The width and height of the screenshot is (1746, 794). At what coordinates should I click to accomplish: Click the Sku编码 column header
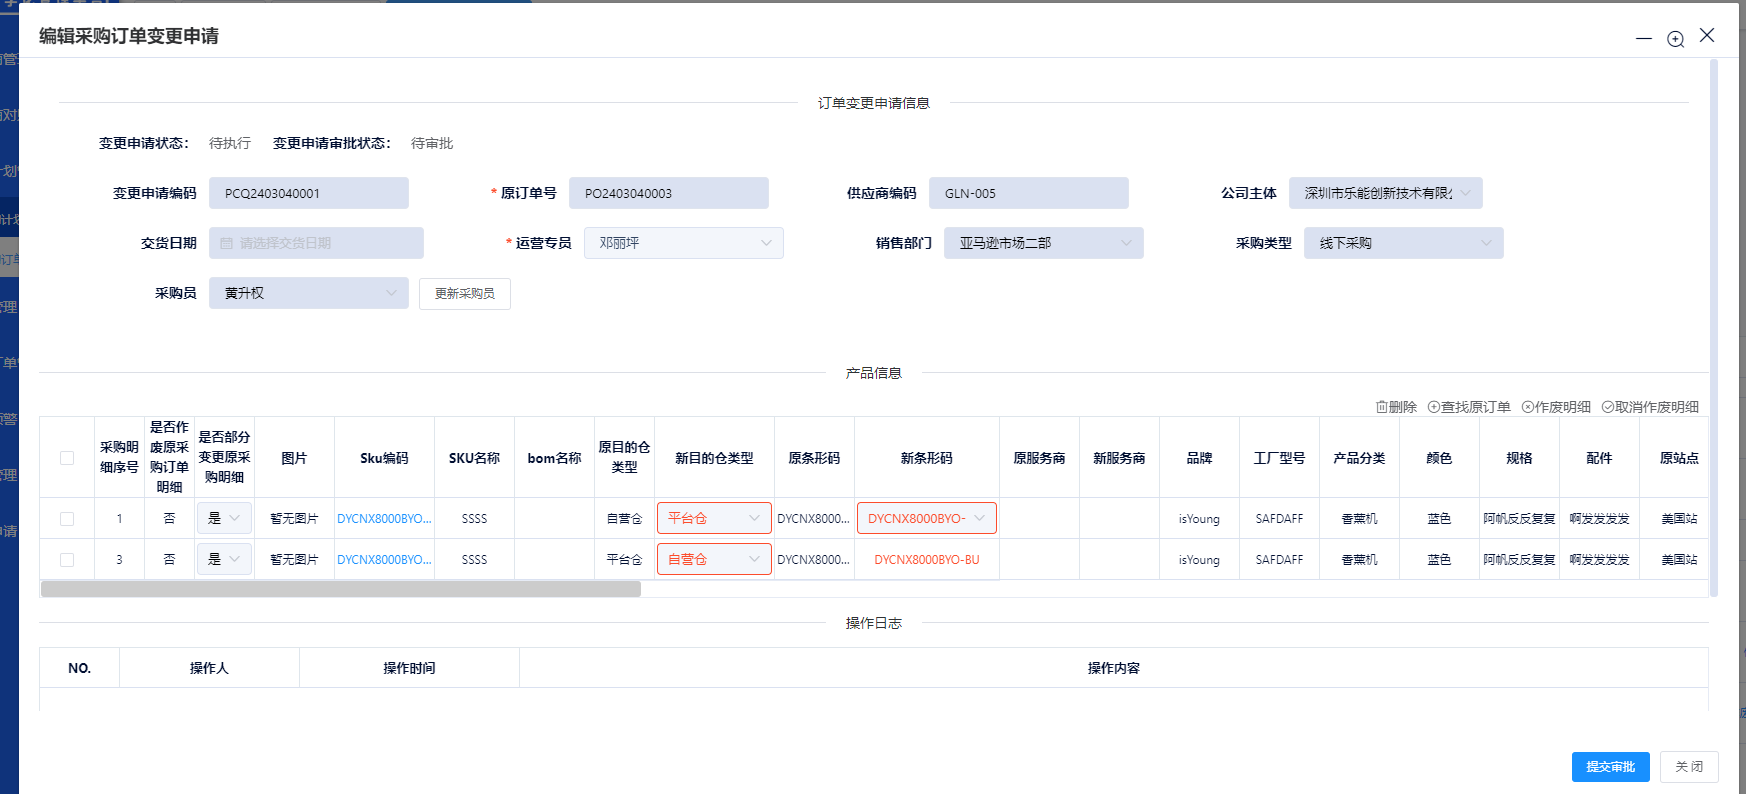(x=384, y=458)
